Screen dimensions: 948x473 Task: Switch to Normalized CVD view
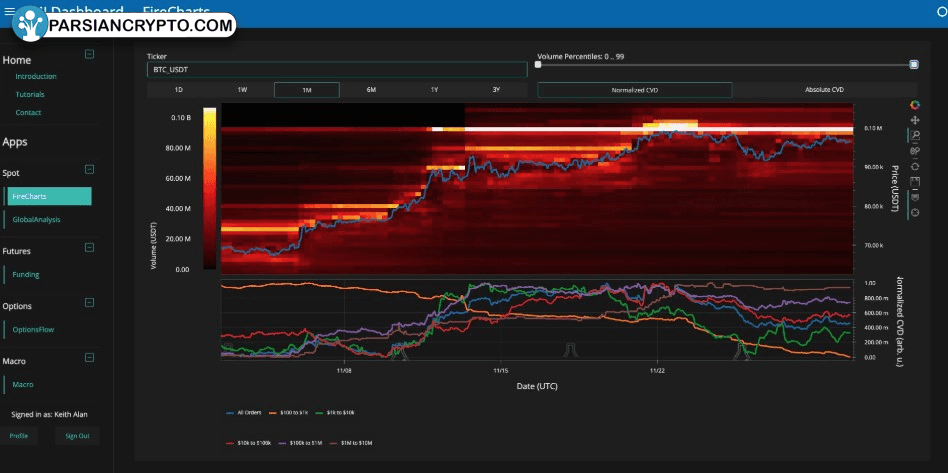(635, 90)
